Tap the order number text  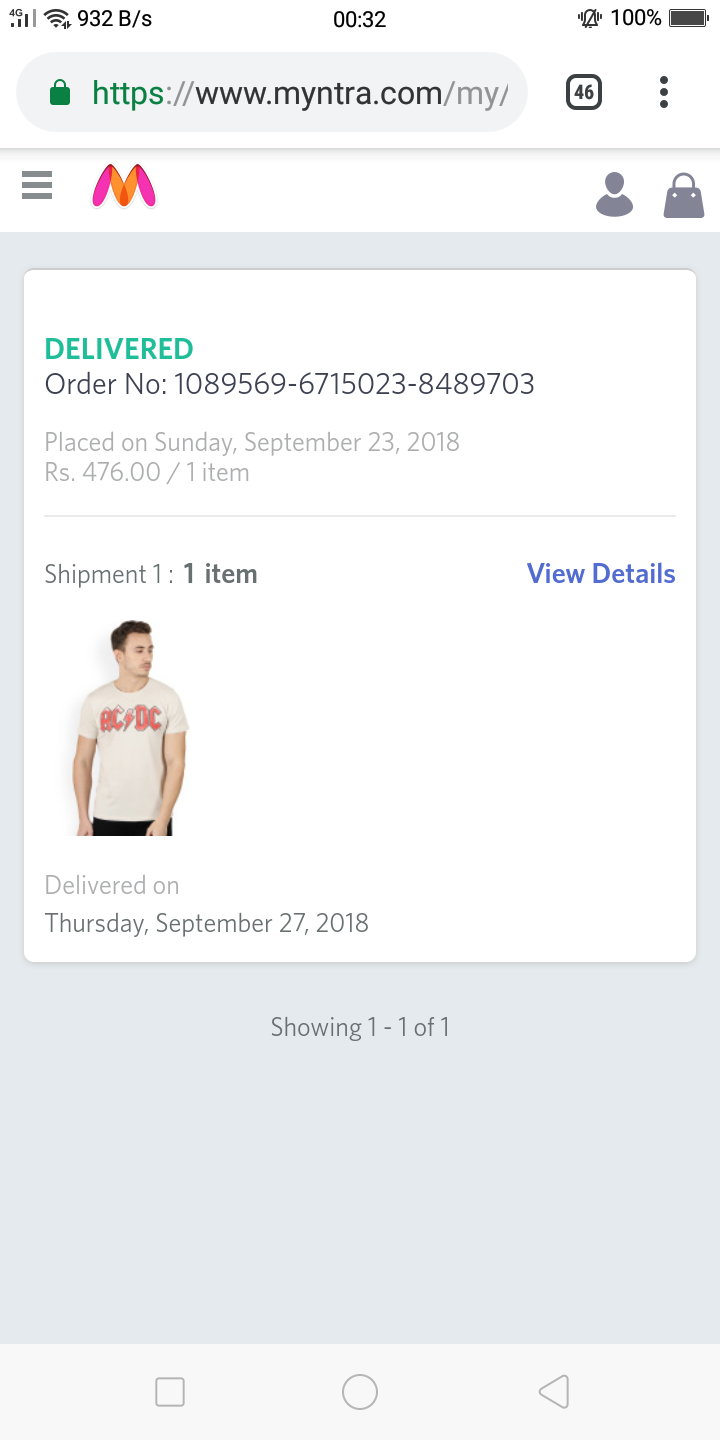[290, 384]
